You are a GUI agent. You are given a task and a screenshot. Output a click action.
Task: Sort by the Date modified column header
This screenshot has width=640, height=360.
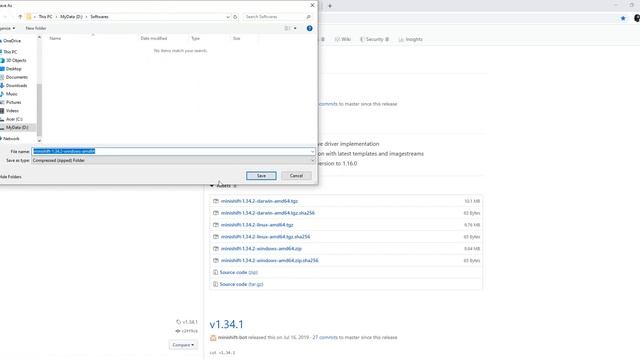coord(154,38)
